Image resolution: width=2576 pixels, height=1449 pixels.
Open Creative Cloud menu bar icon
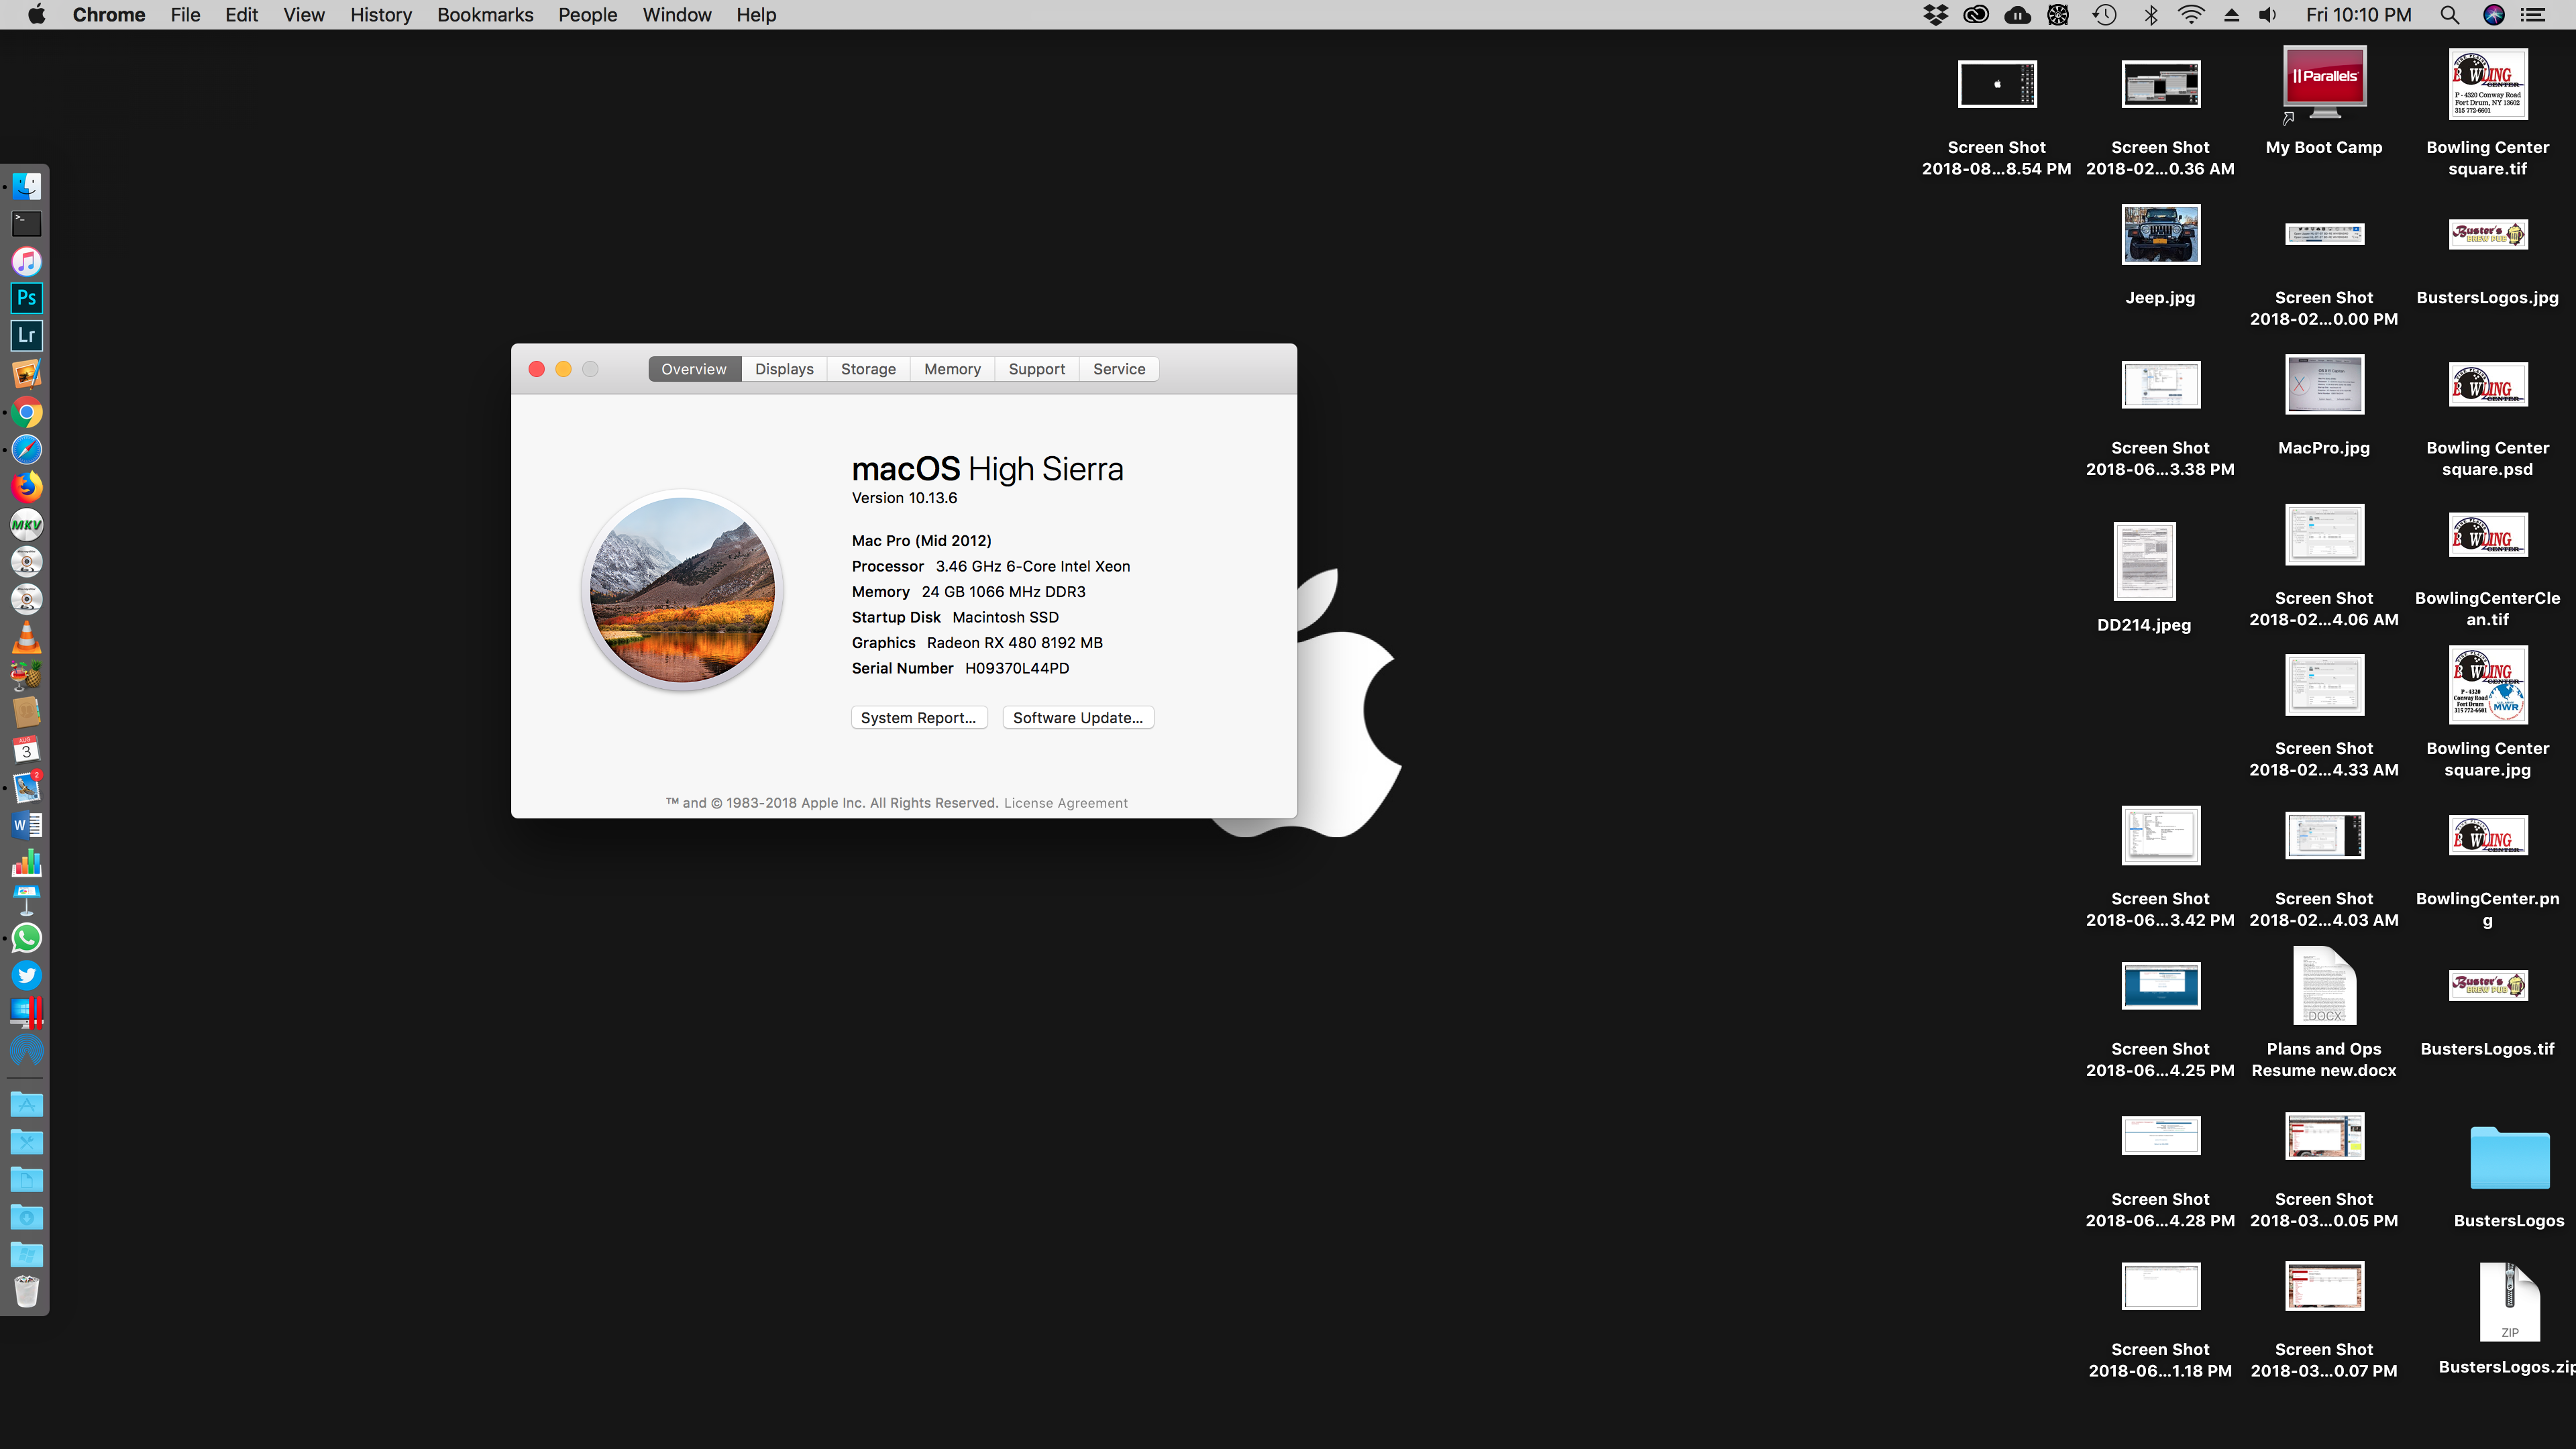coord(1976,15)
